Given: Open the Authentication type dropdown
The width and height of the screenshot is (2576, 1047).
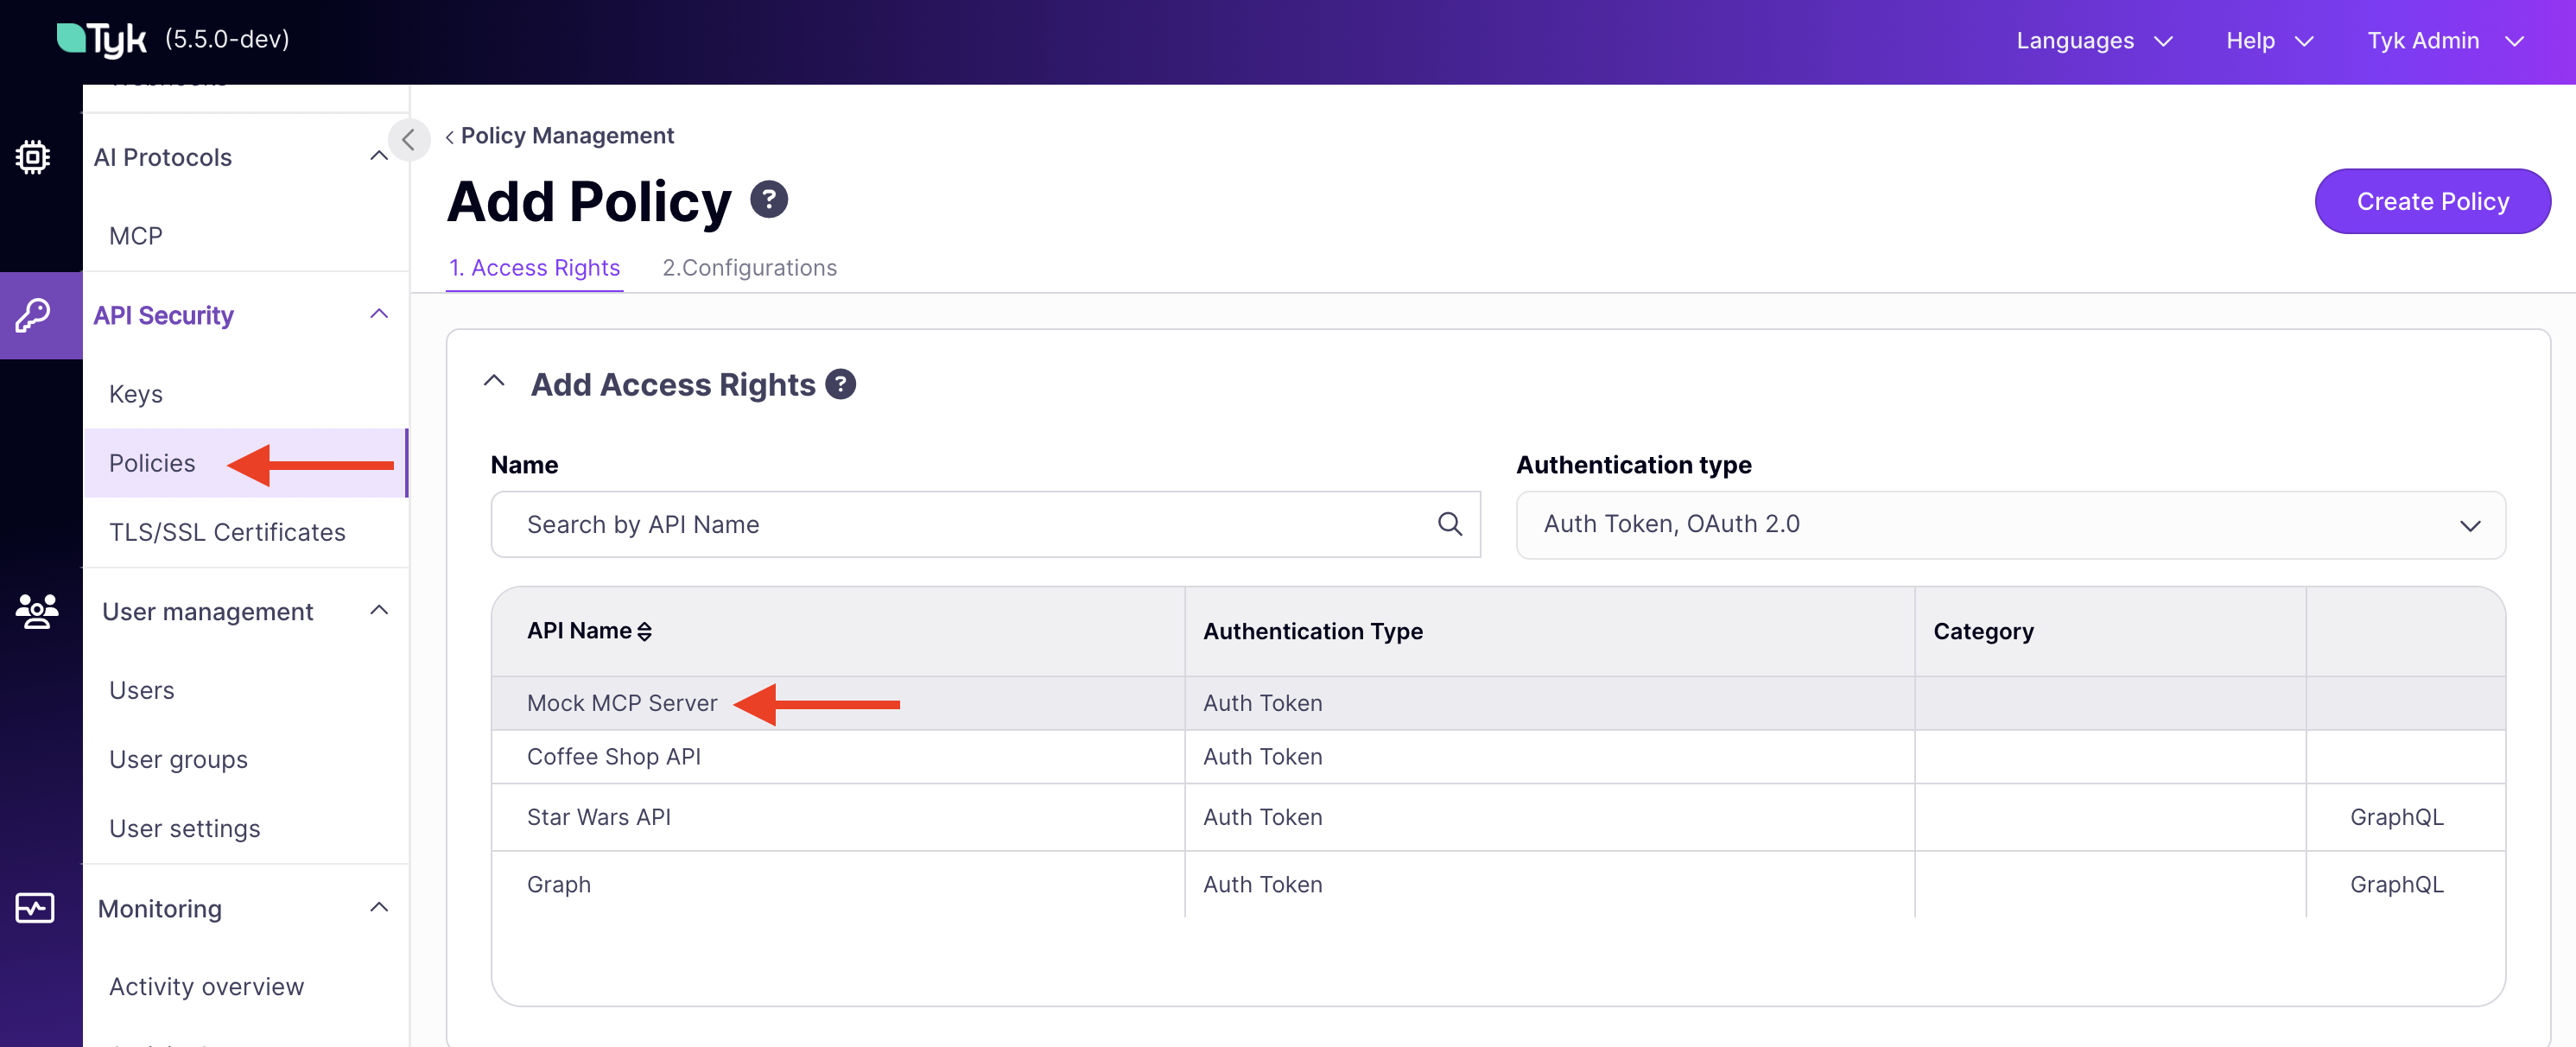Looking at the screenshot, I should pos(2010,524).
